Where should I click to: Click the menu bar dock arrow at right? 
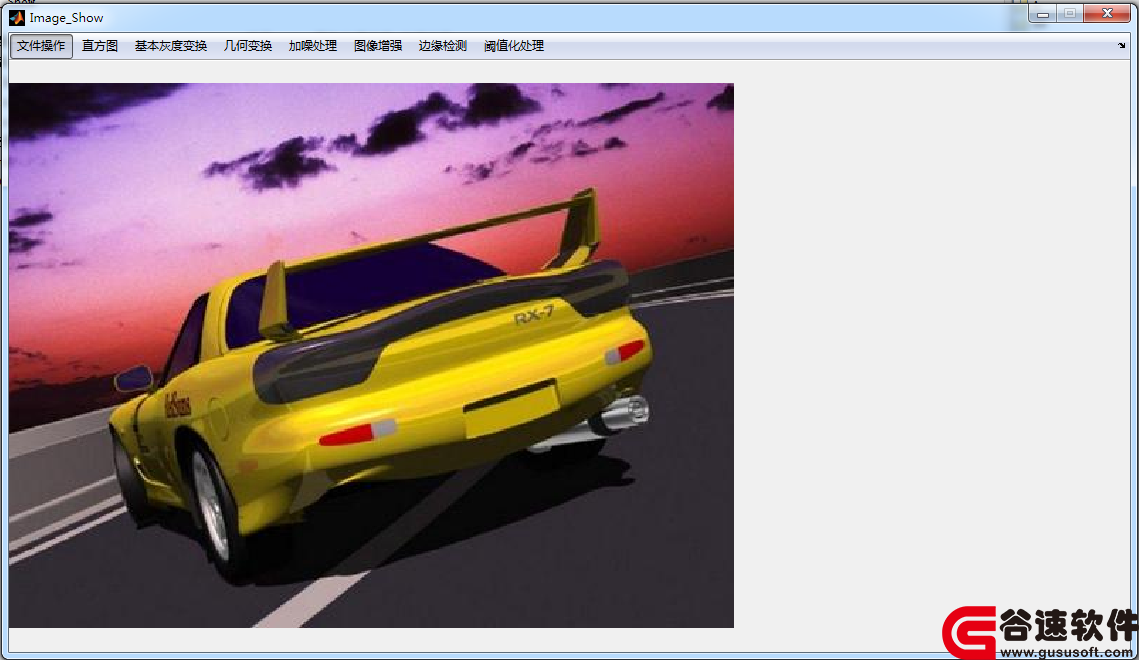(1122, 46)
